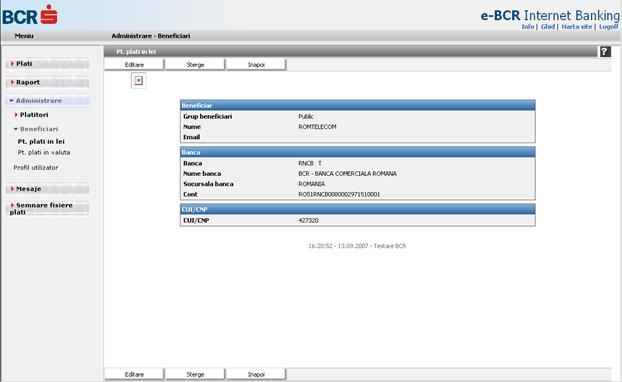622x382 pixels.
Task: Click the top Sterge button
Action: coord(195,65)
